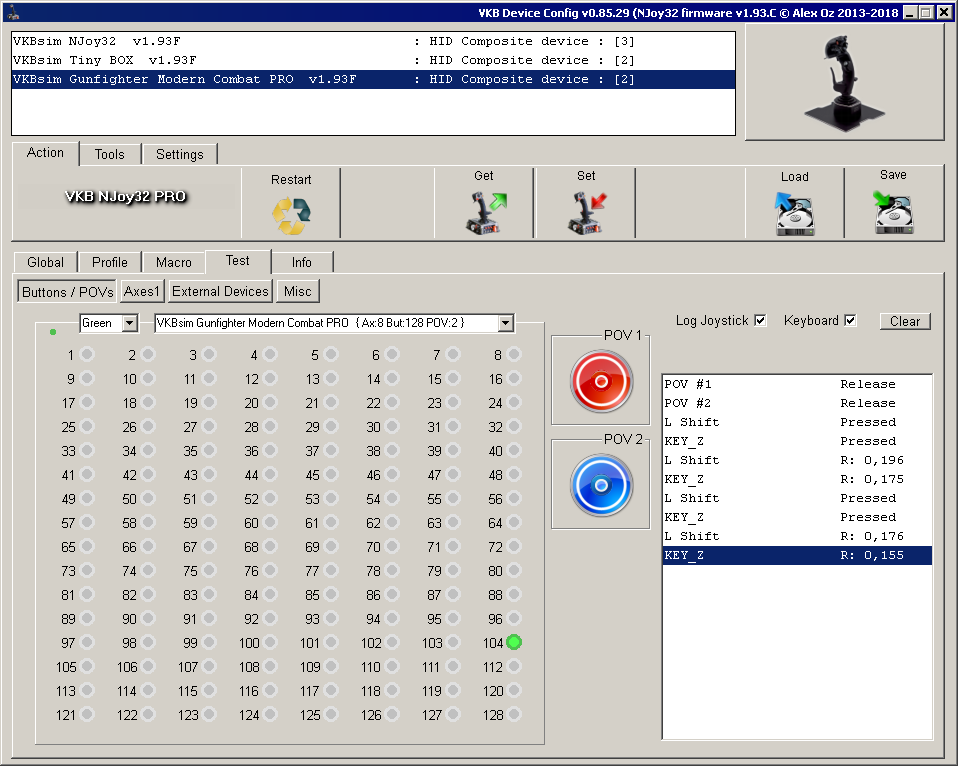Click button indicator number 113
The image size is (958, 766).
87,690
